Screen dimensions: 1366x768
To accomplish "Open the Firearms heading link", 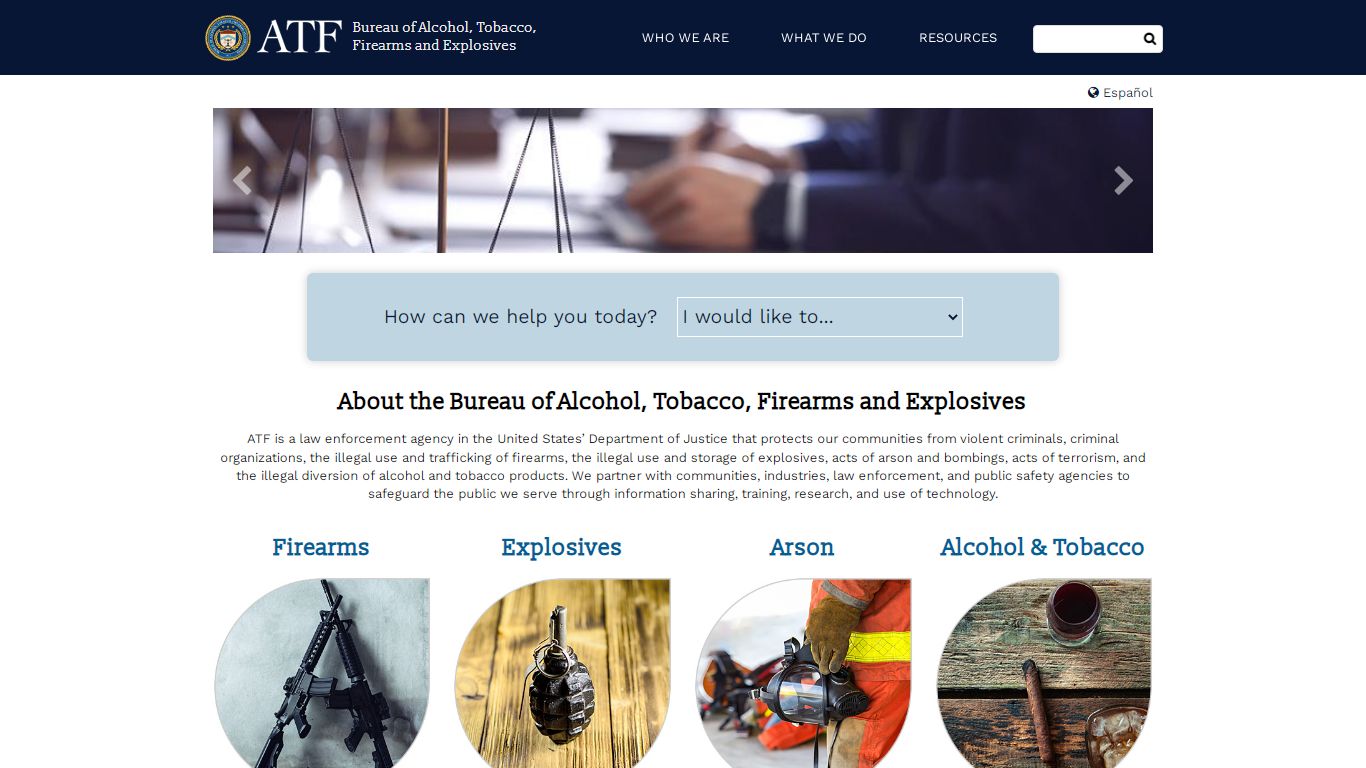I will [321, 547].
